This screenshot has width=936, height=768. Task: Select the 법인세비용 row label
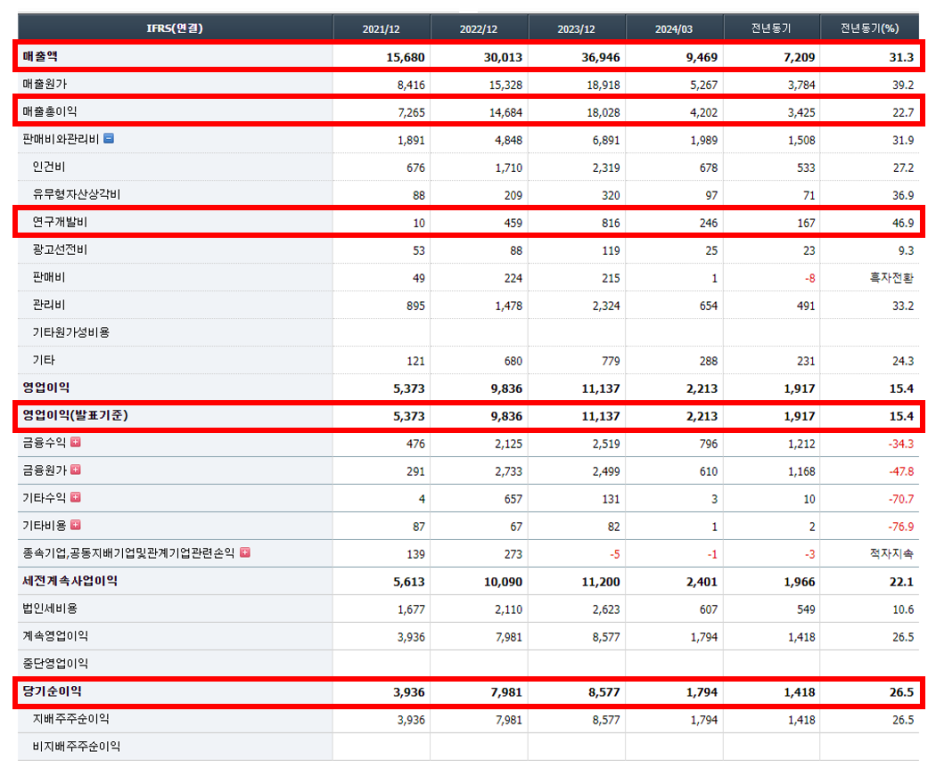point(50,608)
